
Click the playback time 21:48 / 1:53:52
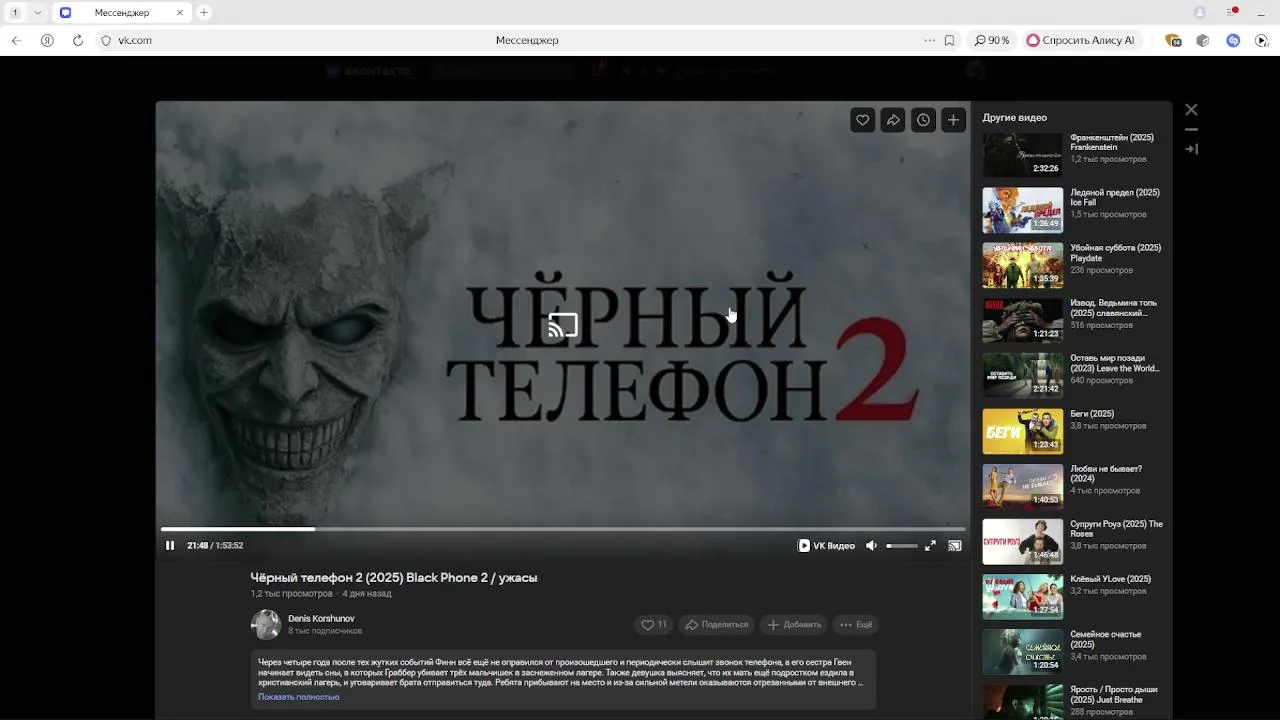[215, 545]
